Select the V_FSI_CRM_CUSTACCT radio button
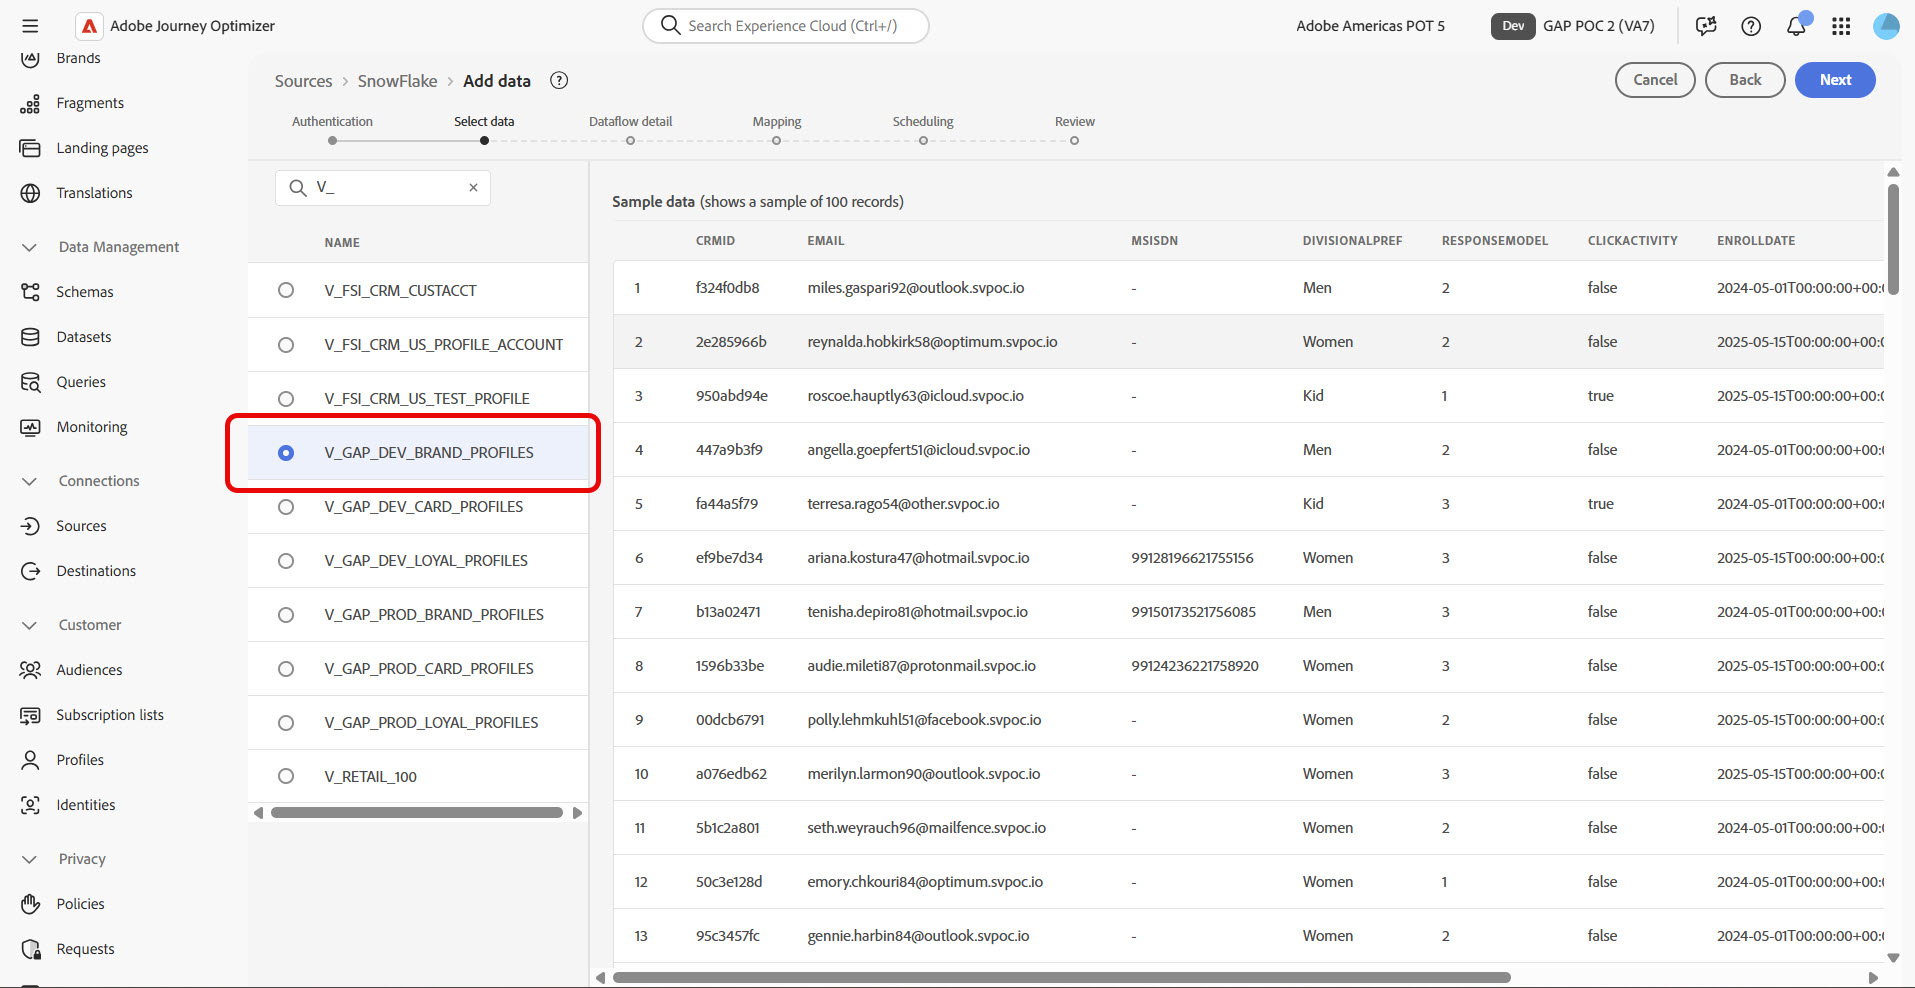The width and height of the screenshot is (1915, 988). pyautogui.click(x=286, y=290)
